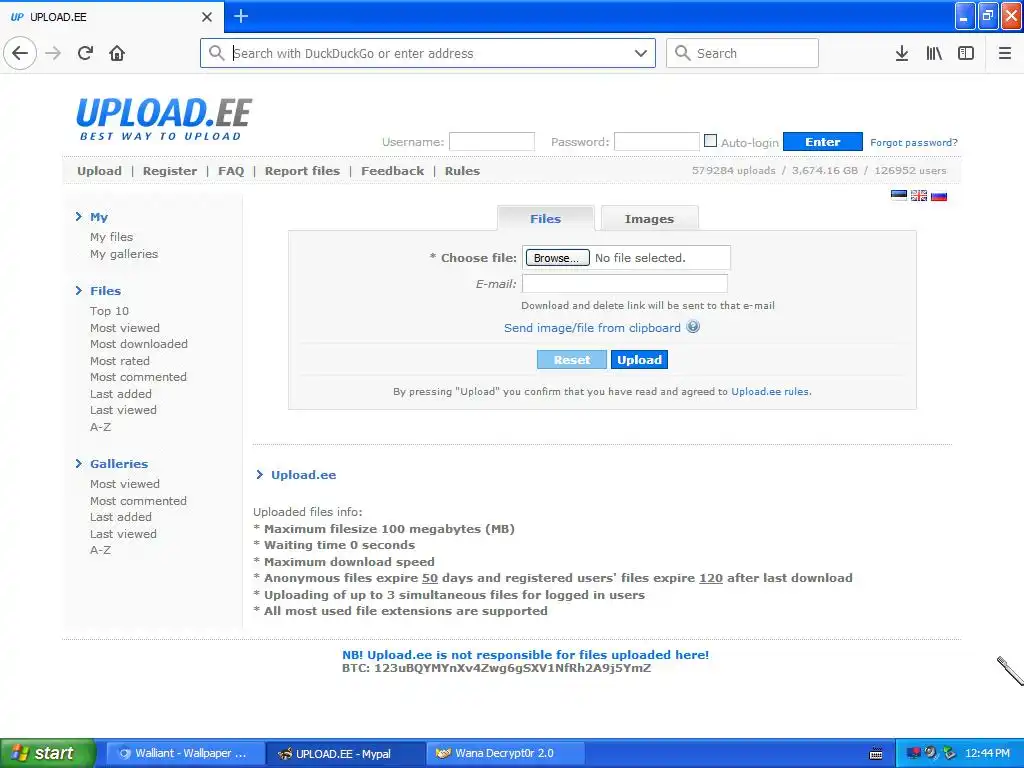Reload the page with the refresh icon

(85, 53)
